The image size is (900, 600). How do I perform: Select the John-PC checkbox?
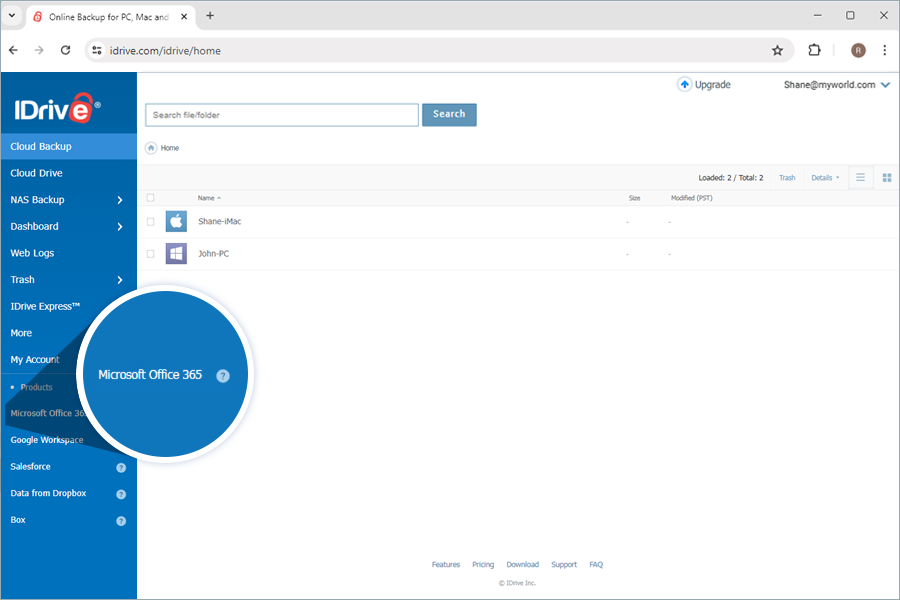point(150,253)
